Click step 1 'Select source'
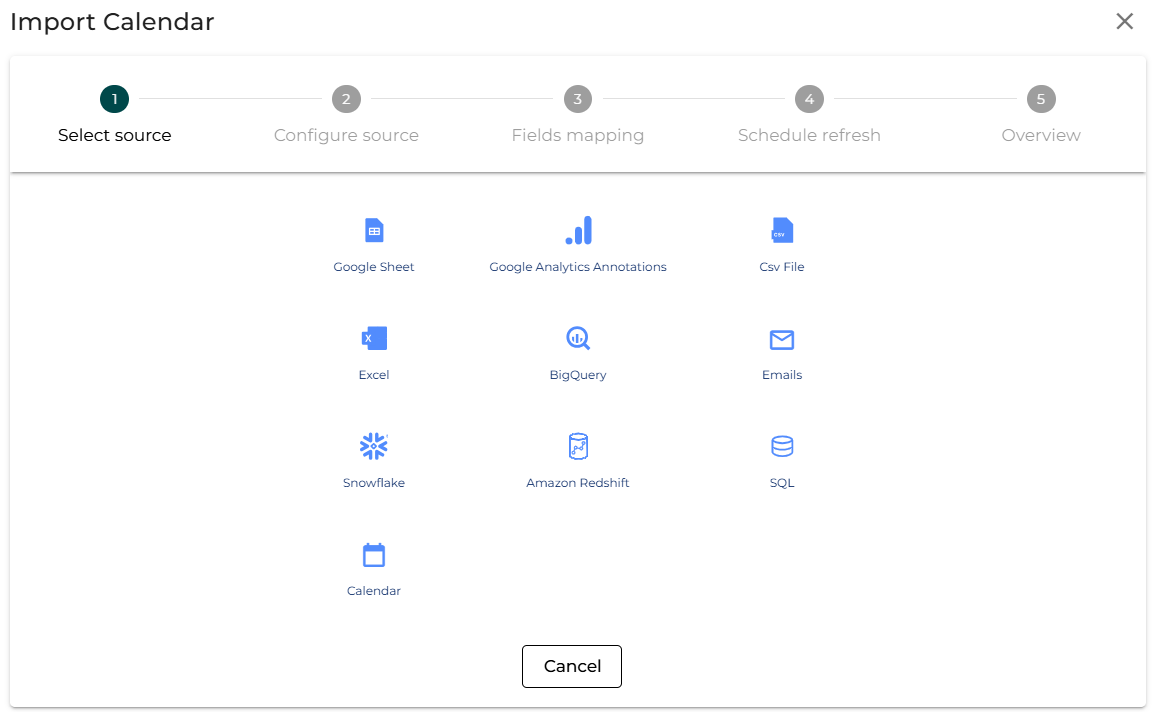The height and width of the screenshot is (712, 1155). 114,100
